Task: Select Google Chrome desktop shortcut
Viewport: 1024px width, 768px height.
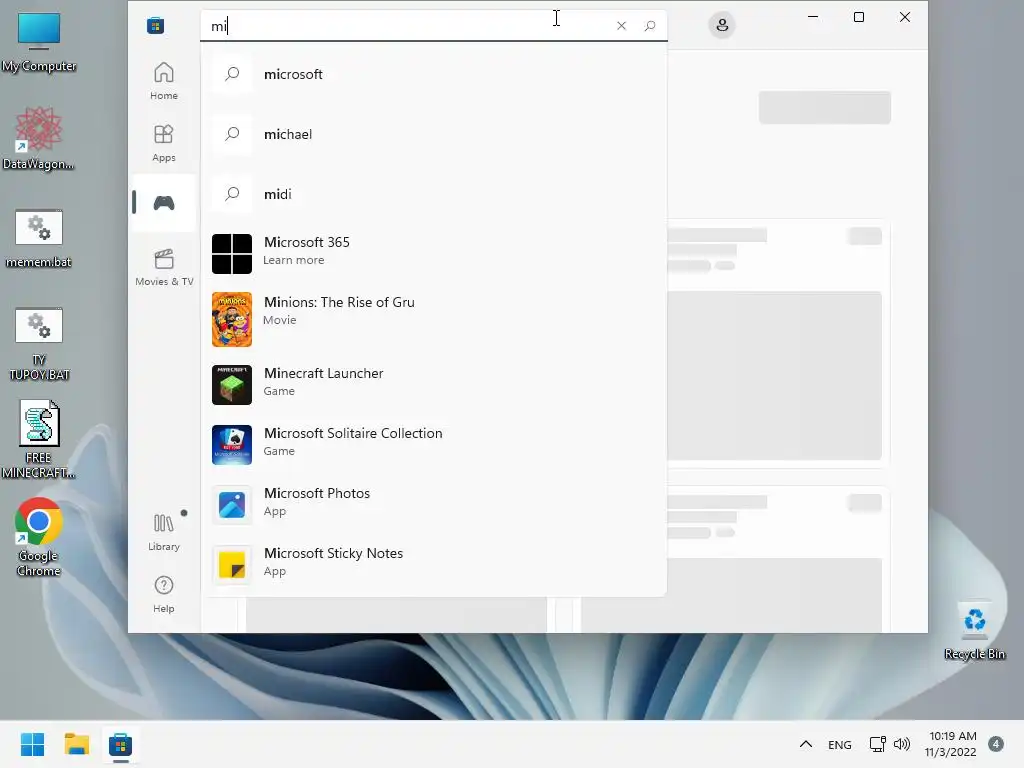Action: [x=39, y=537]
